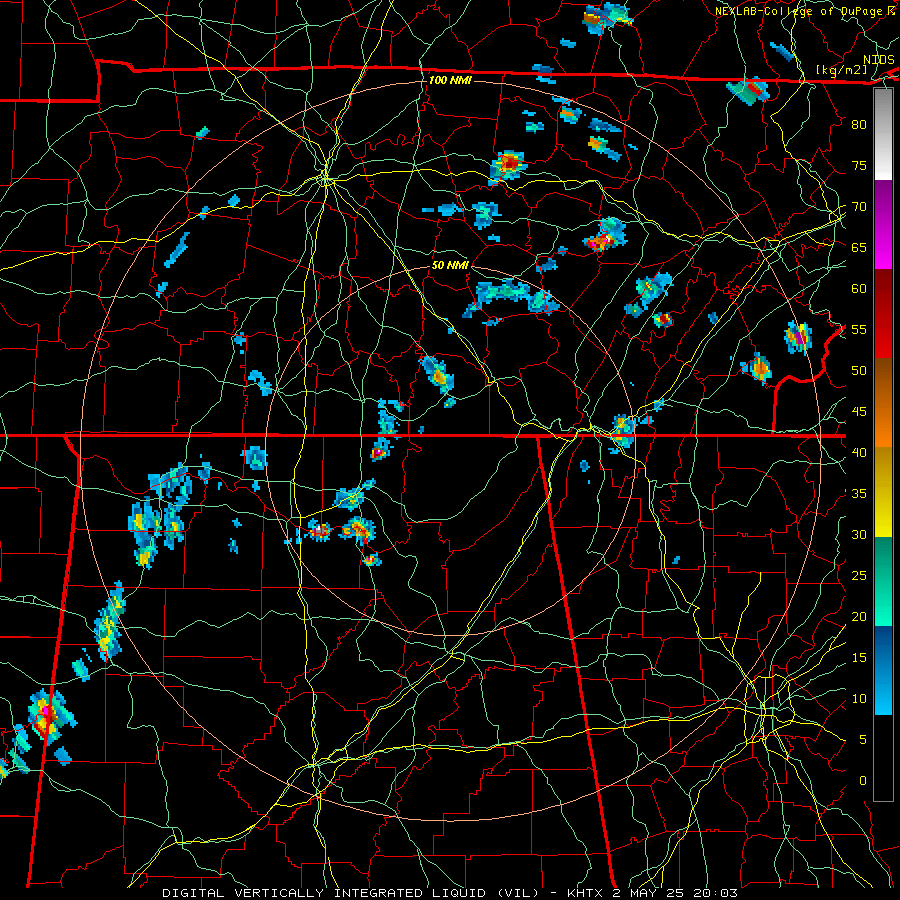Click the yellow segment of the color bar
The image size is (900, 900).
coord(883,492)
